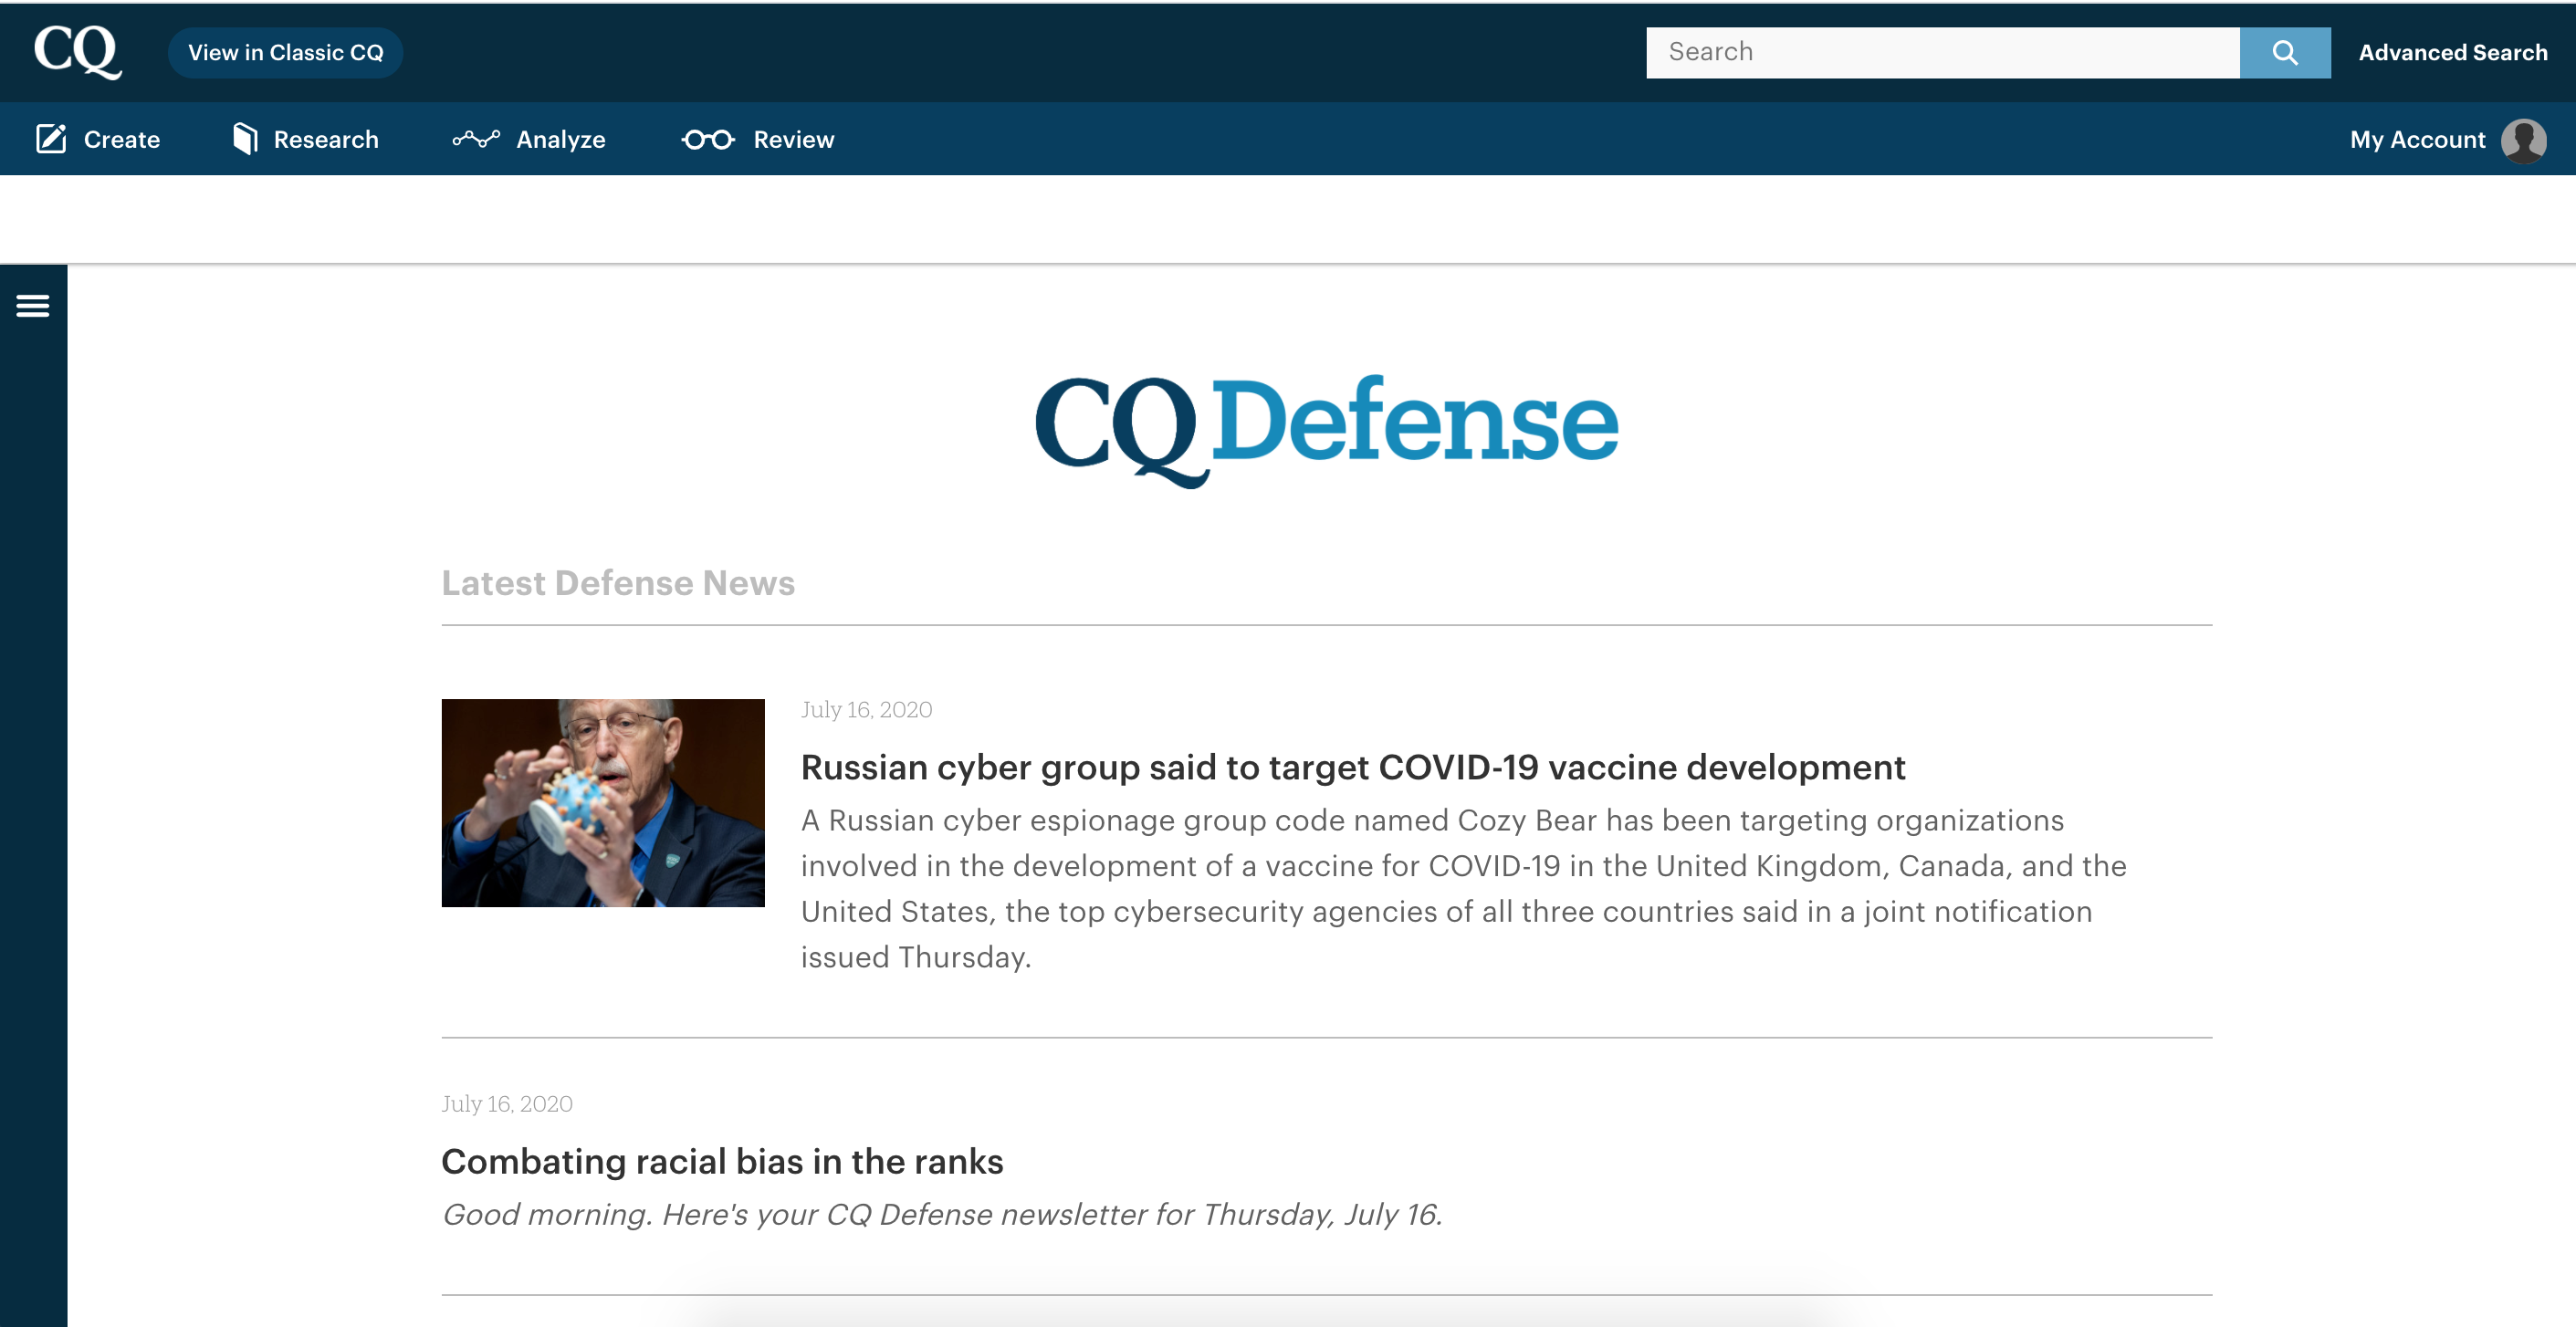
Task: Click the date above Combating racial bias
Action: click(x=507, y=1104)
